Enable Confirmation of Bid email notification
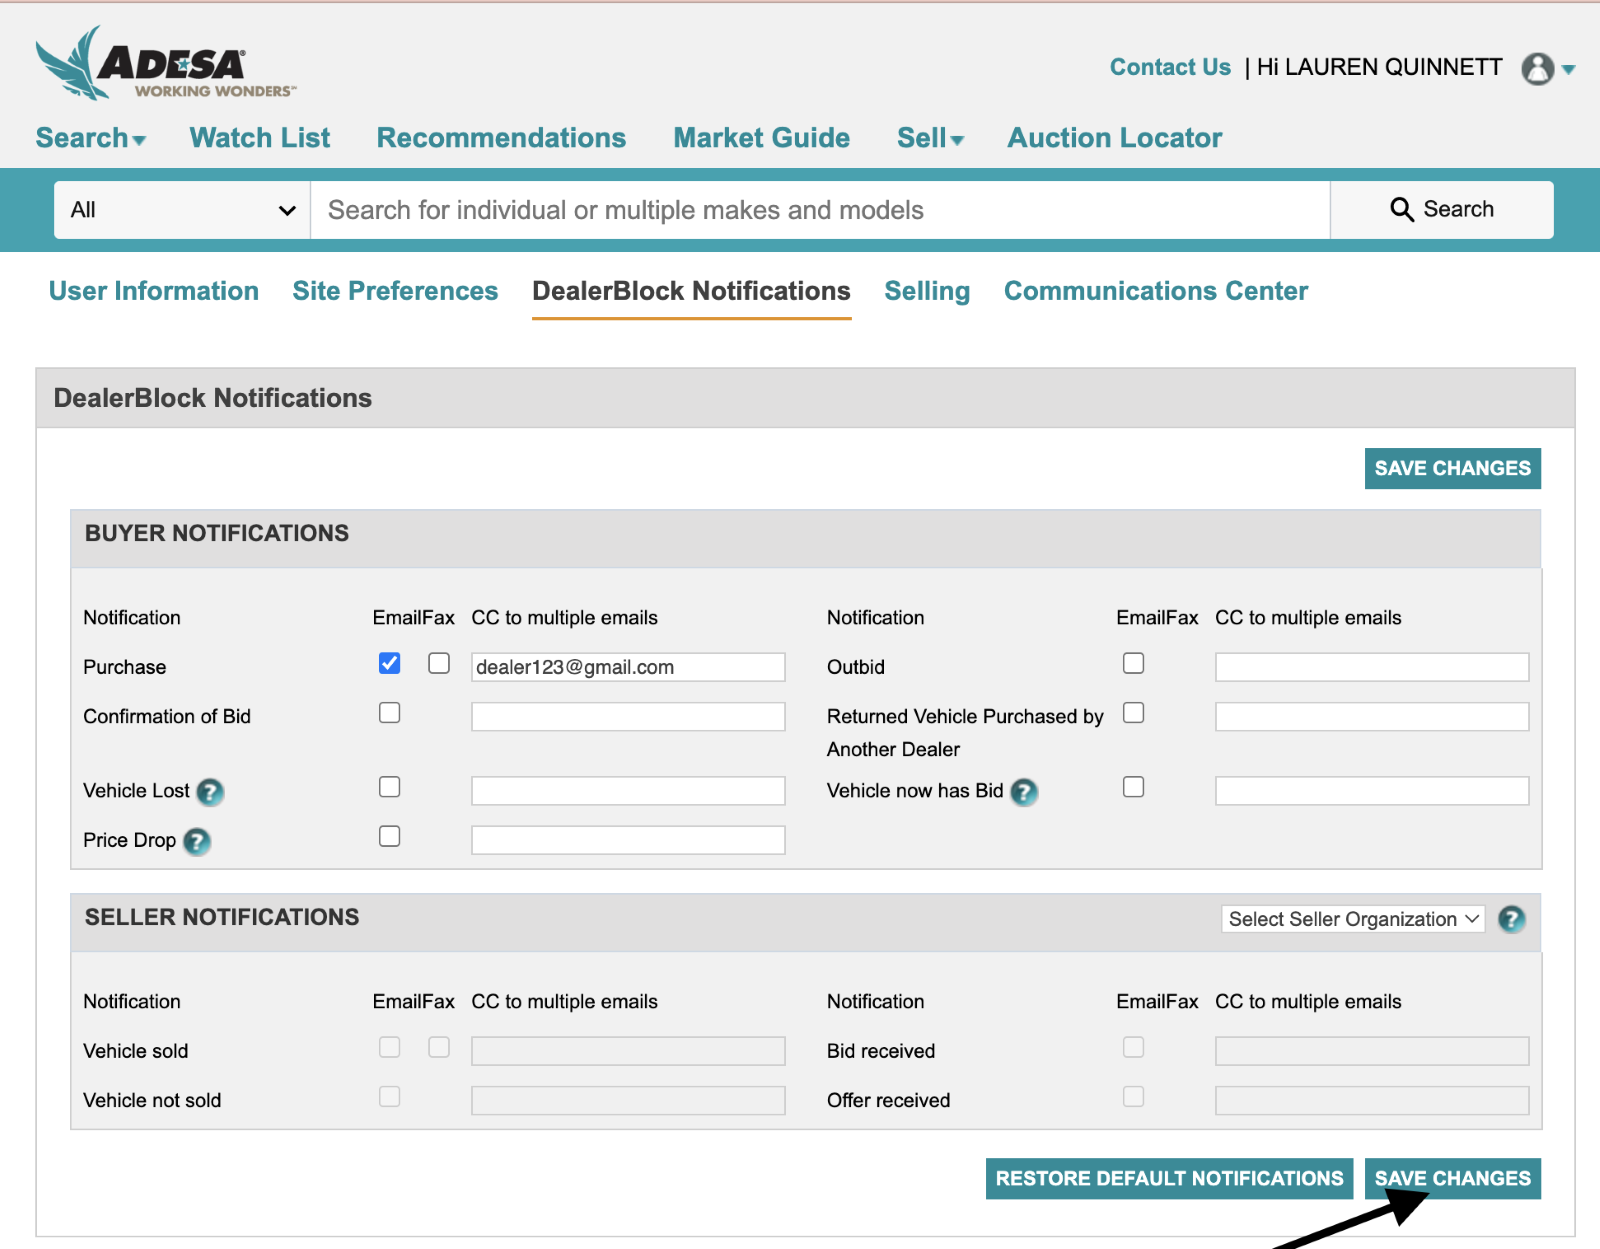Image resolution: width=1600 pixels, height=1249 pixels. [x=390, y=713]
